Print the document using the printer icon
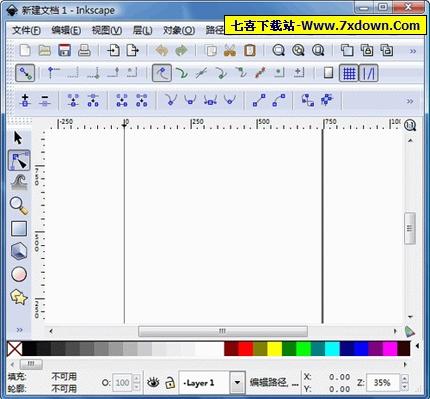 pos(84,51)
